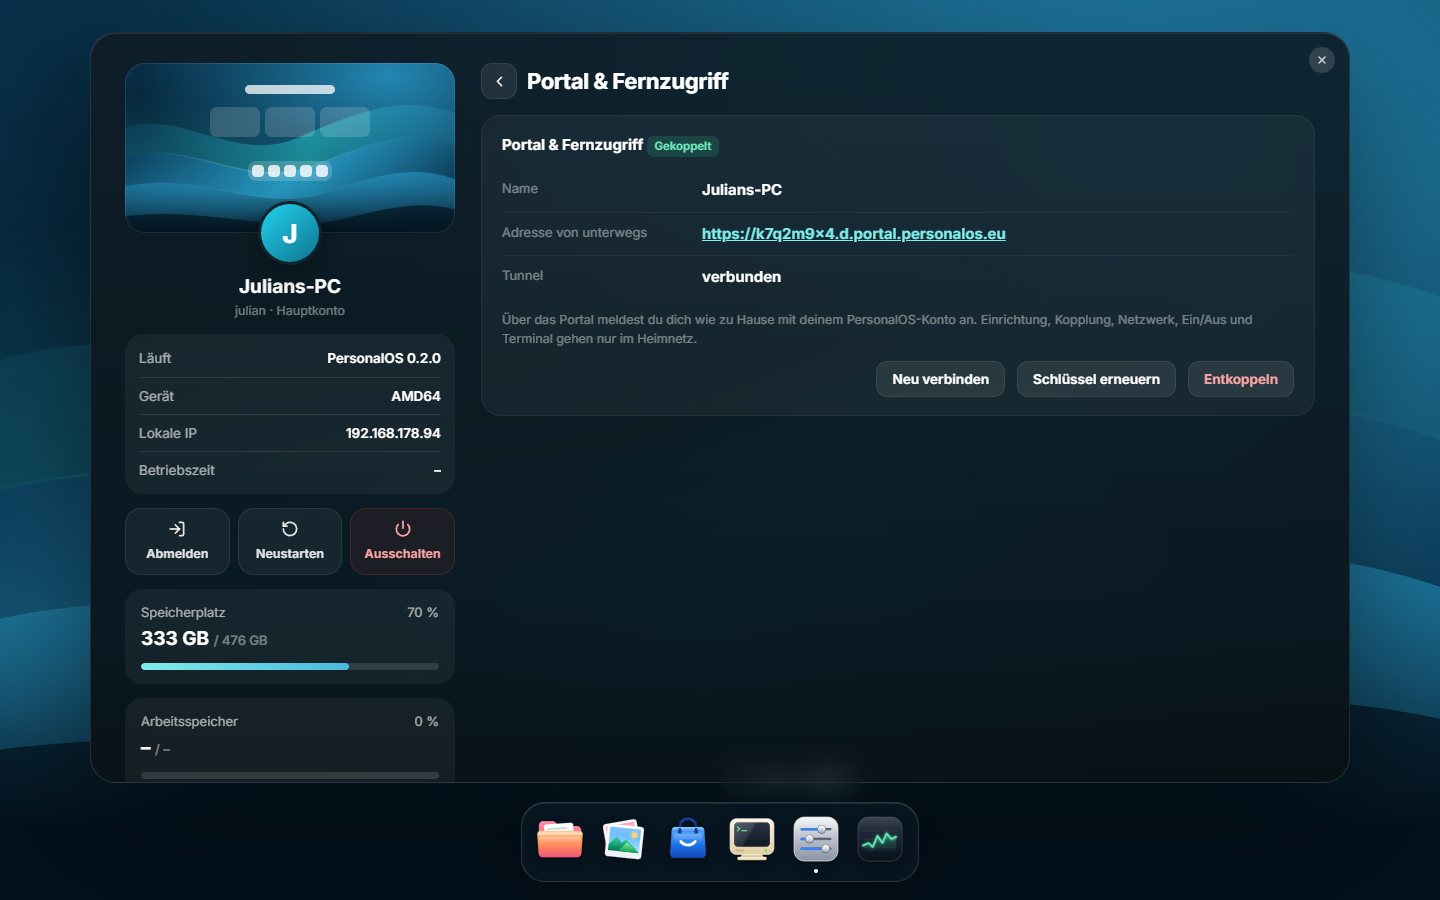1440x900 pixels.
Task: Click the J user avatar circle
Action: point(290,233)
